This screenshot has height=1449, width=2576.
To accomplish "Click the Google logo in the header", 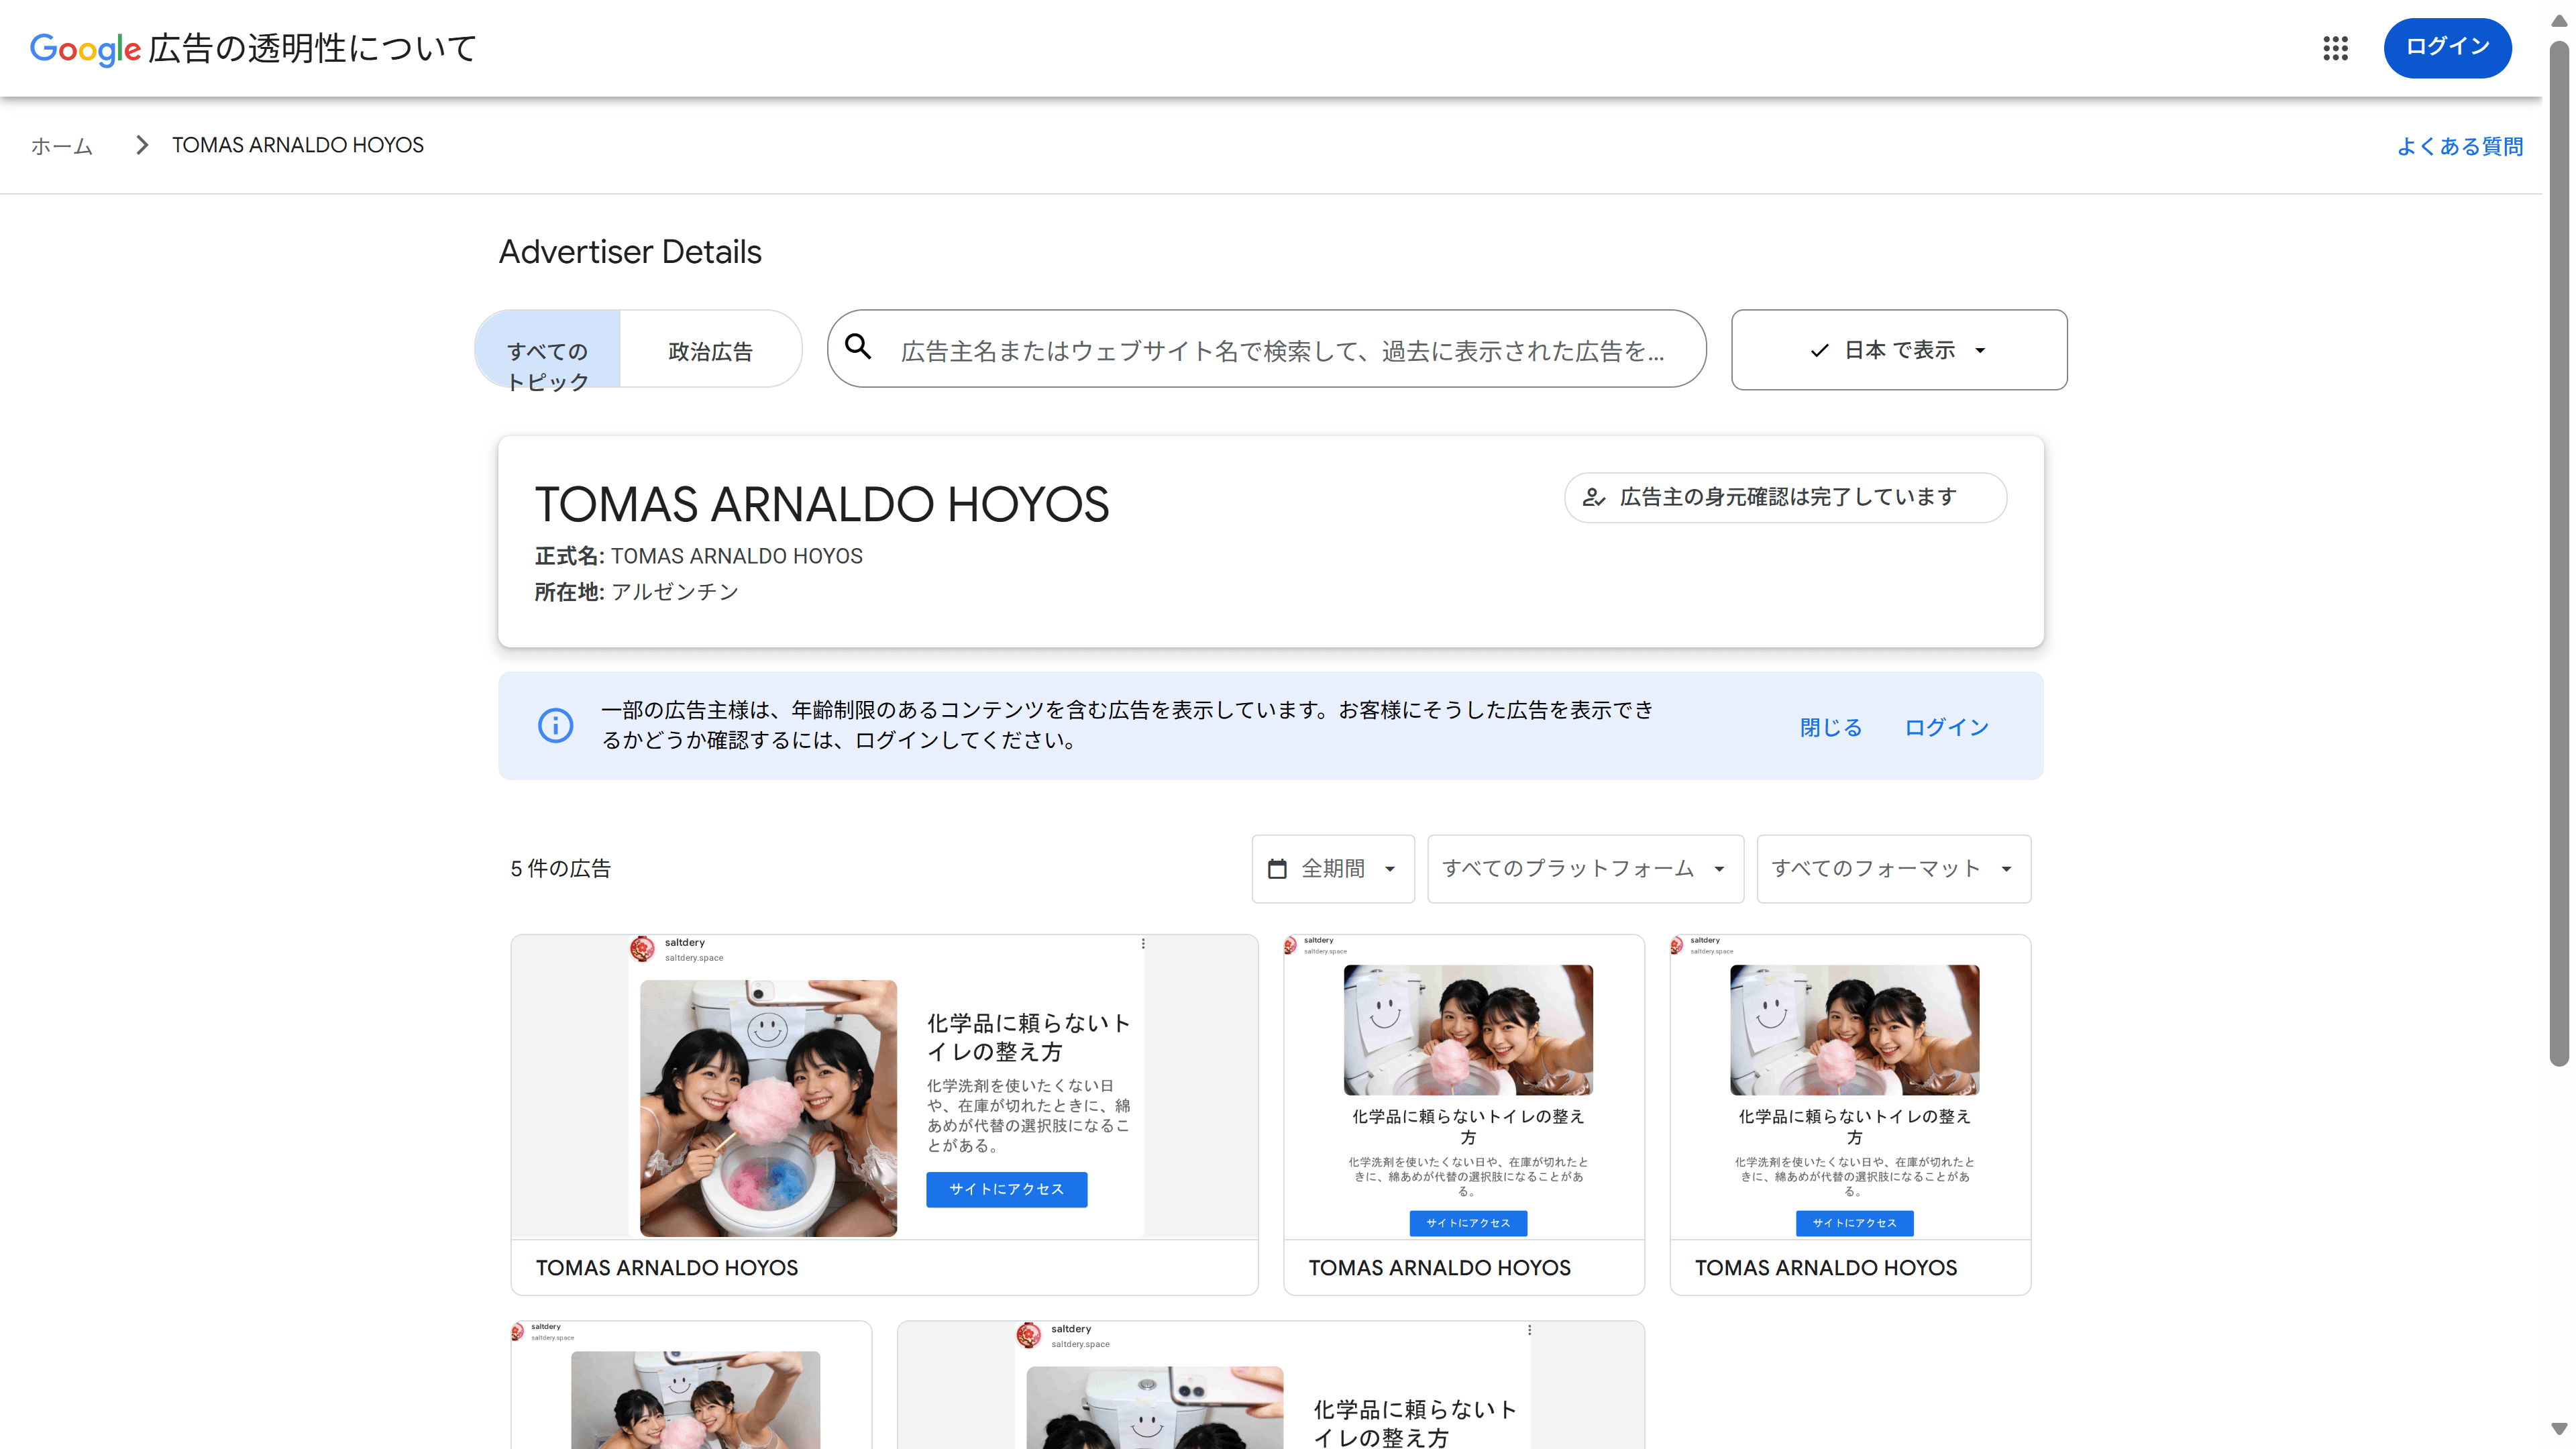I will 85,49.
